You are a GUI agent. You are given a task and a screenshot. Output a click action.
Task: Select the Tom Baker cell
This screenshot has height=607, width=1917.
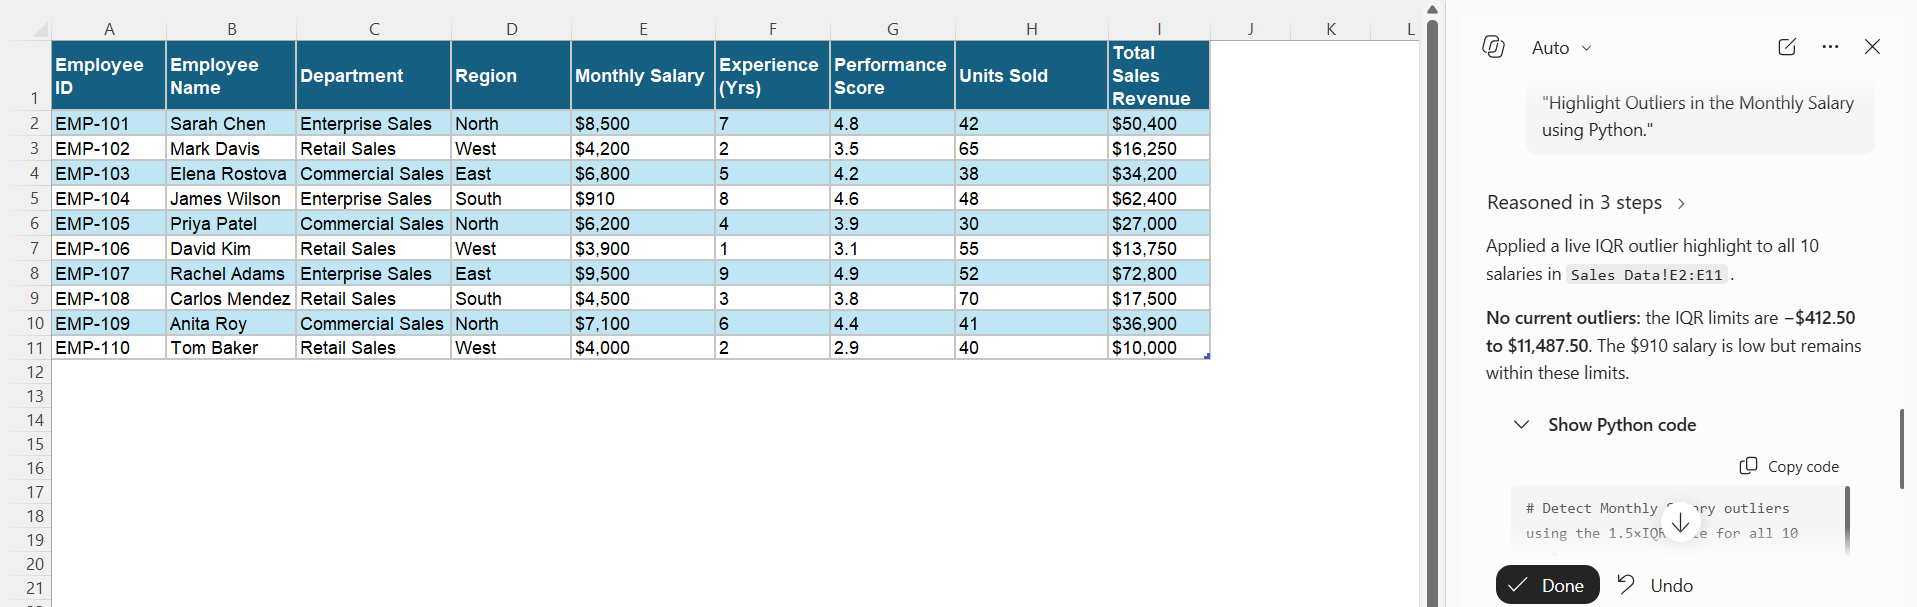[x=231, y=348]
